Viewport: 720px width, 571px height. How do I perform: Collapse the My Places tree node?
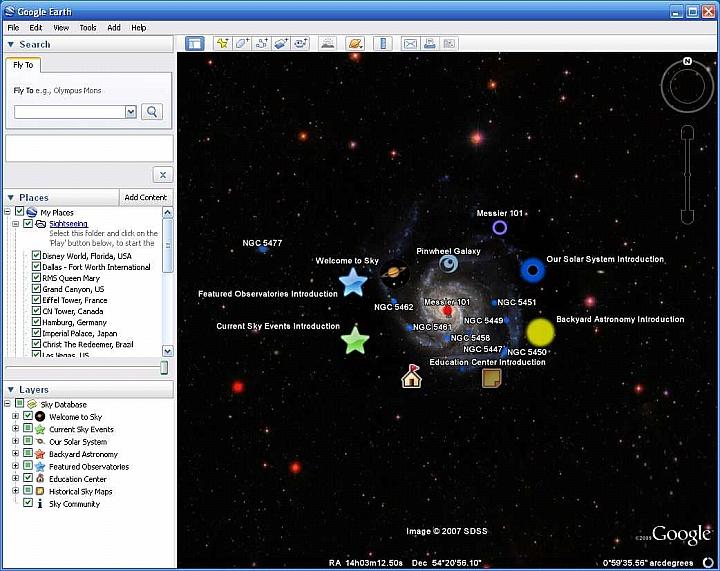[7, 212]
